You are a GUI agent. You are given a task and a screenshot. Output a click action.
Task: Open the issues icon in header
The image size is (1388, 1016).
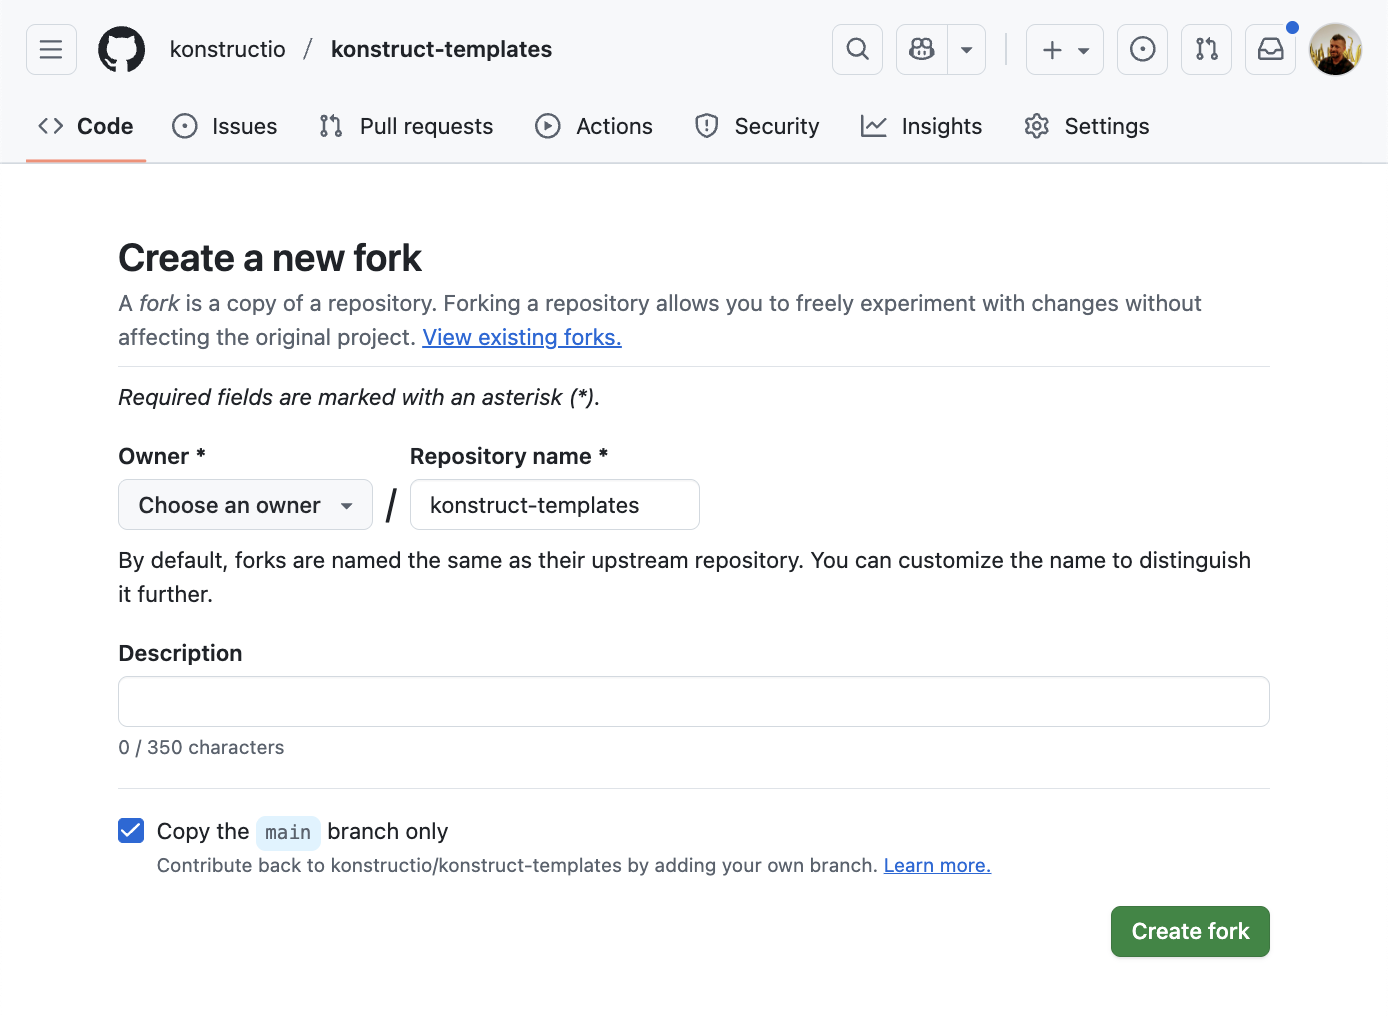click(x=1142, y=49)
